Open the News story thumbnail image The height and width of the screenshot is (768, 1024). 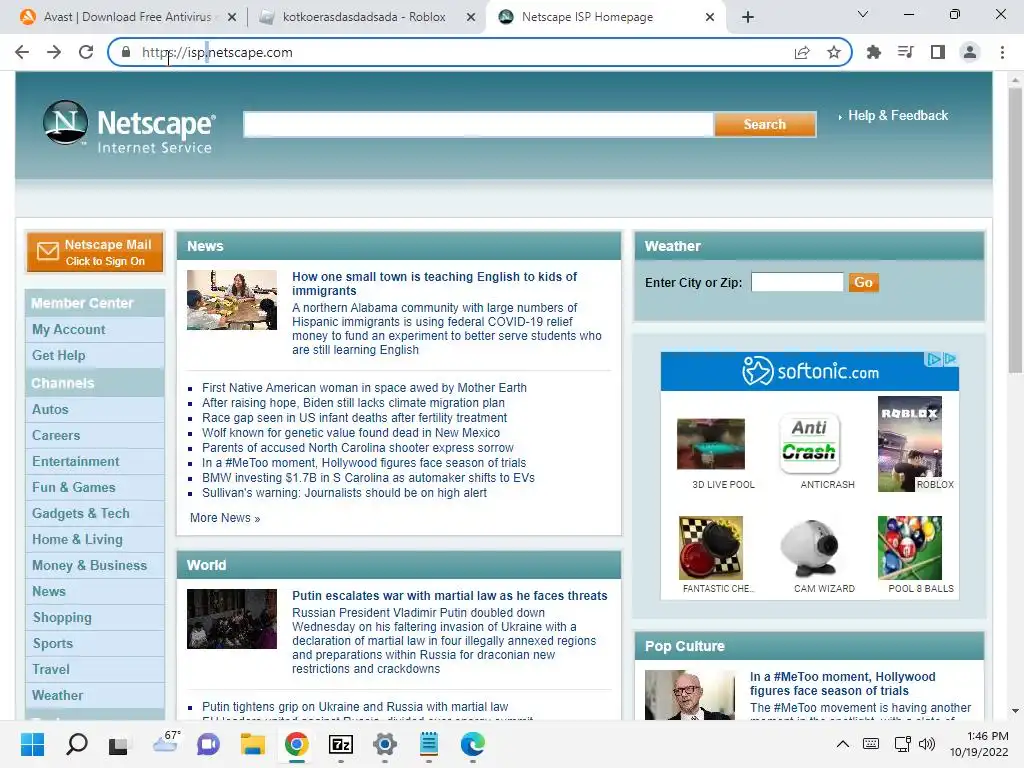pyautogui.click(x=232, y=300)
